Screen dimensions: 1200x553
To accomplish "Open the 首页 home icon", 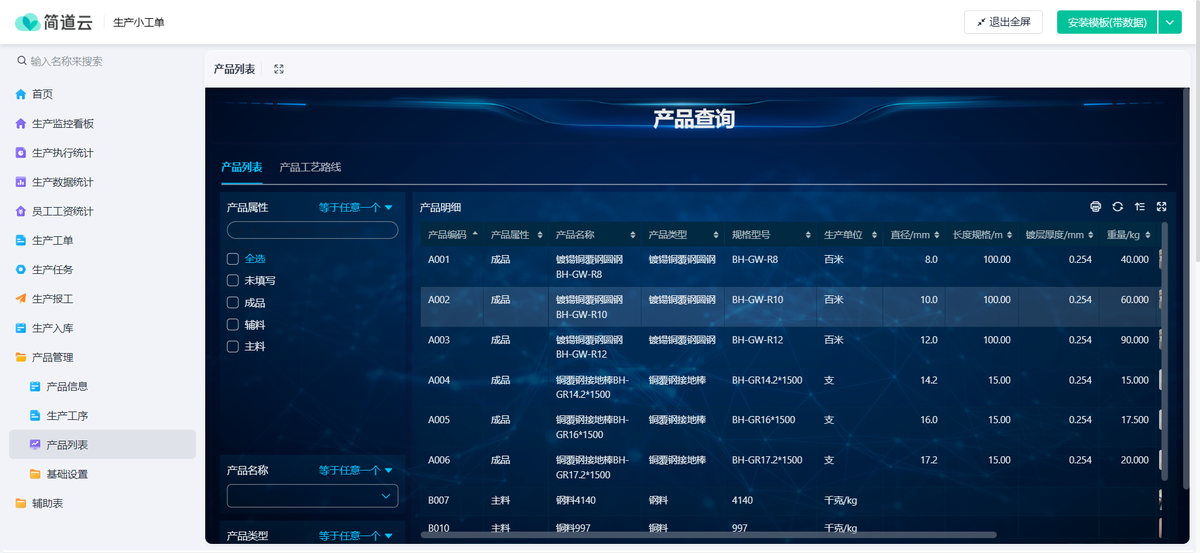I will [21, 94].
